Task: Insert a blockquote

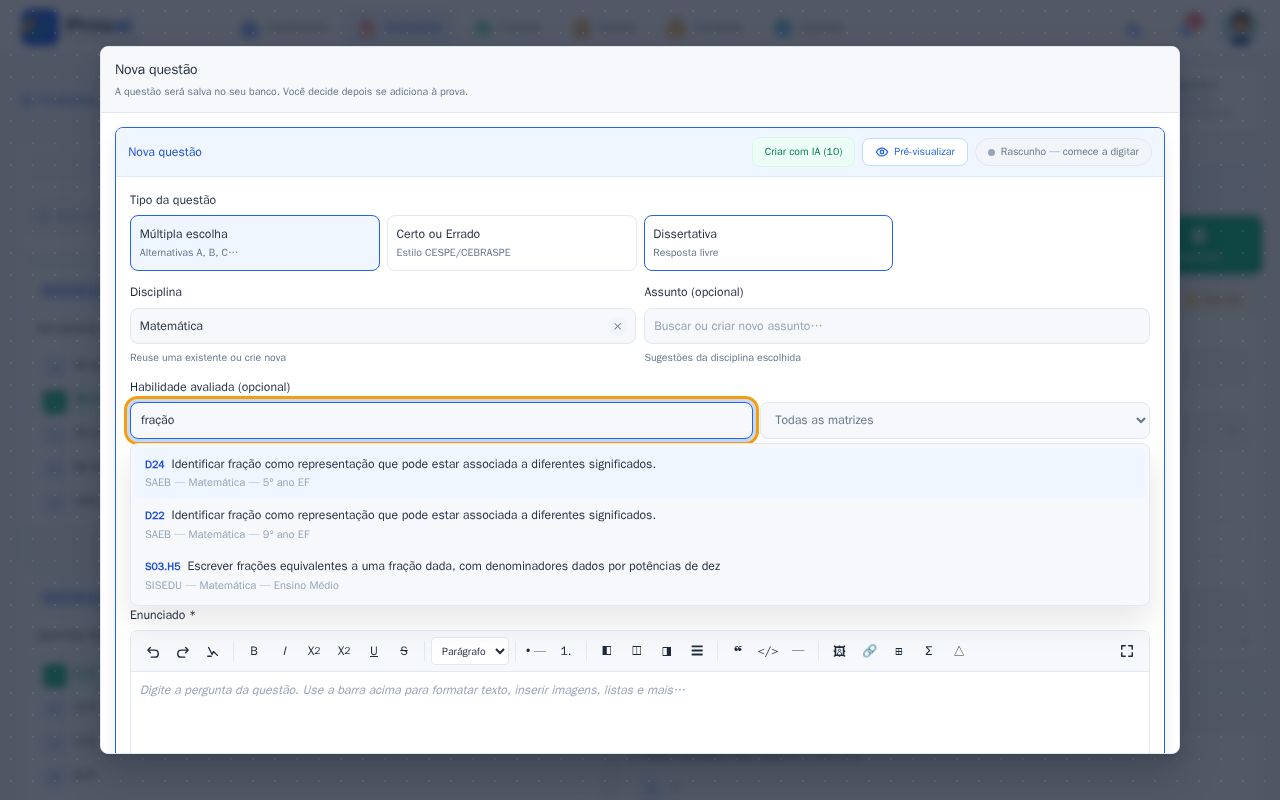Action: 738,651
